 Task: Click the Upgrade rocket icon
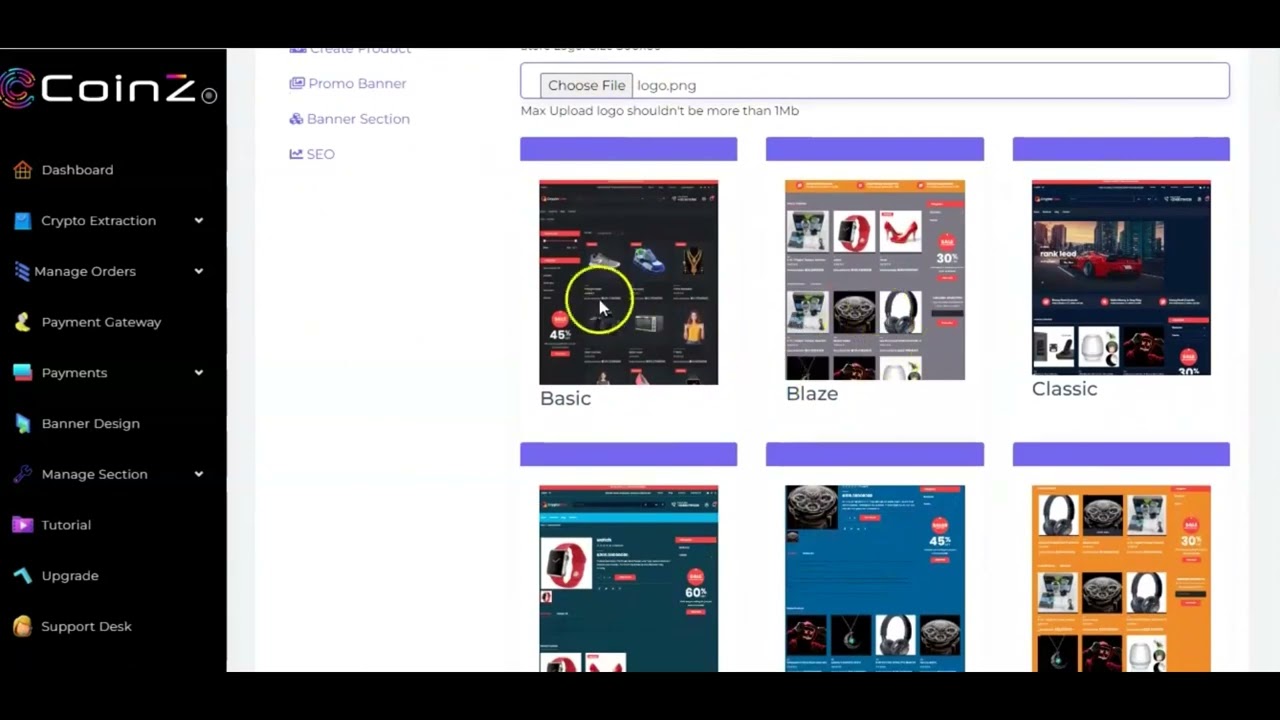click(x=22, y=576)
